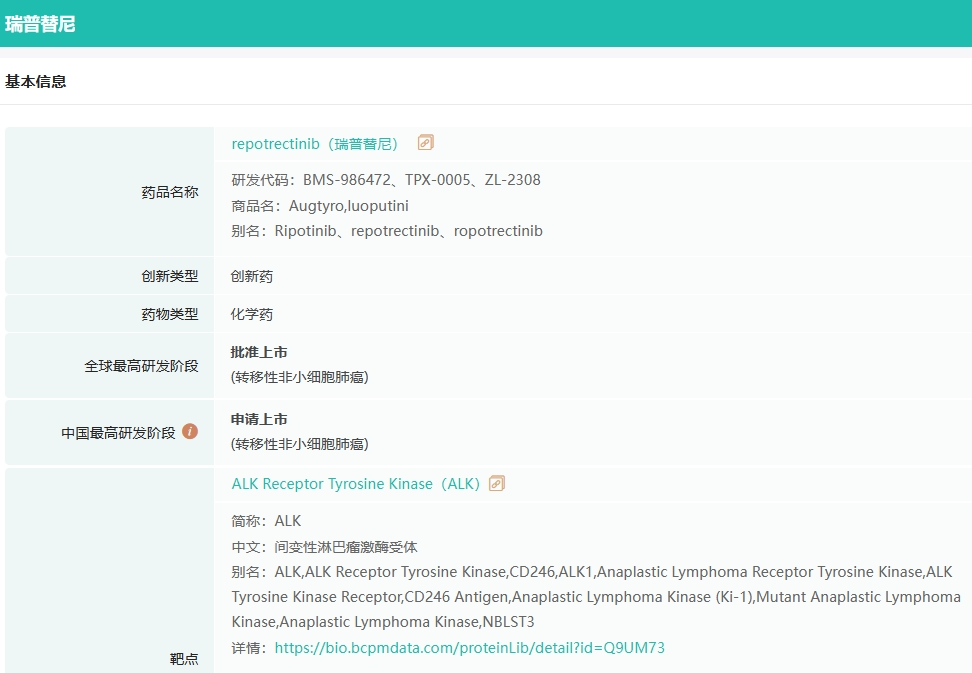Click the link icon beside repotrectinib（瑞普替尼）

[426, 143]
